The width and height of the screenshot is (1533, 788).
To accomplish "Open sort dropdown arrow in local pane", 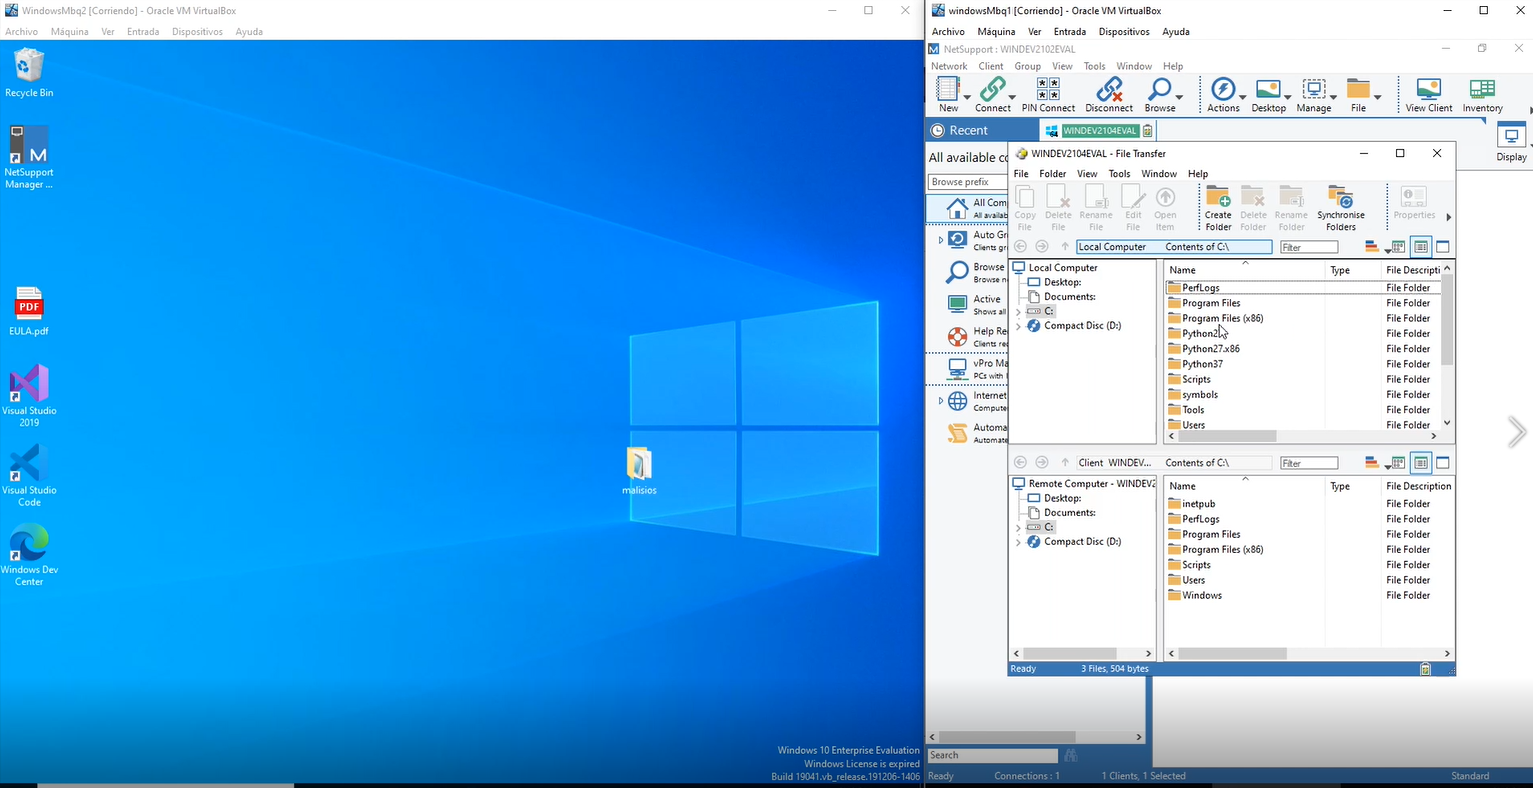I will tap(1388, 250).
